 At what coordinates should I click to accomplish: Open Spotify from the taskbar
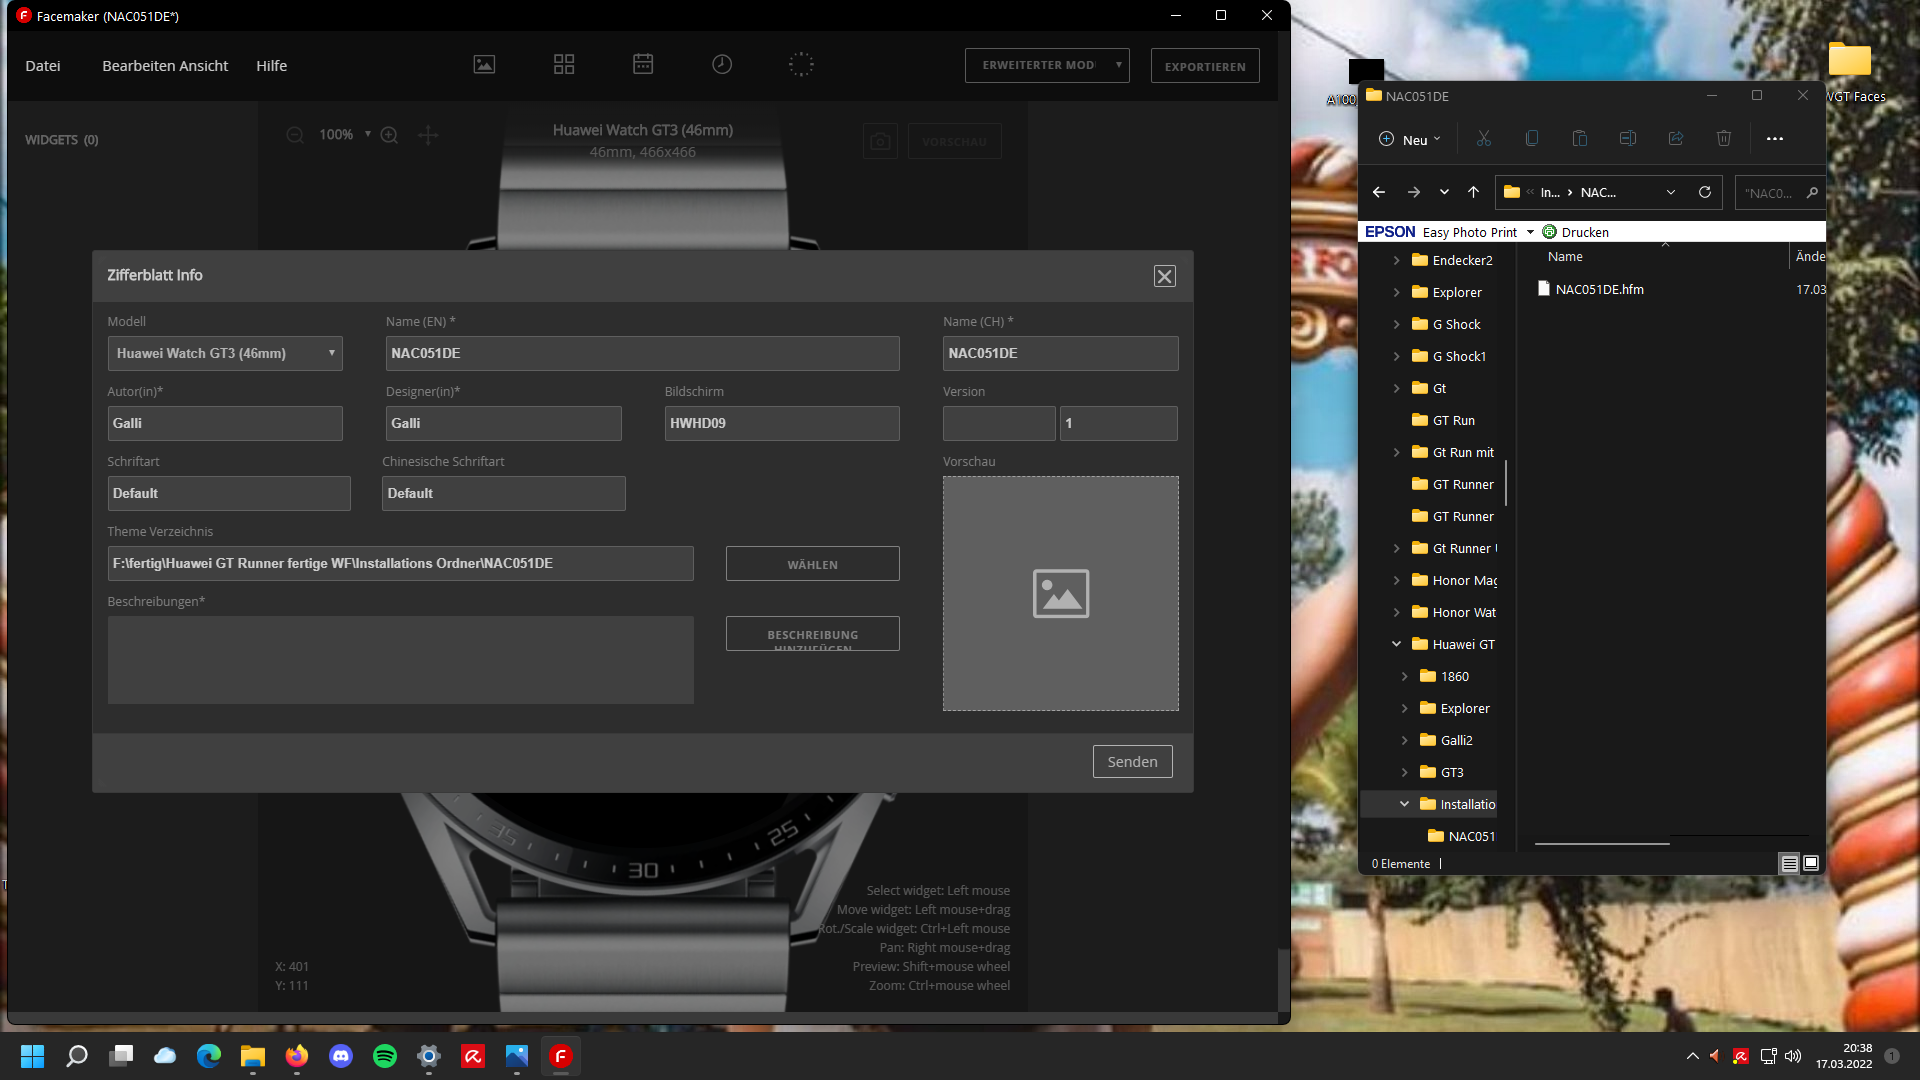point(385,1056)
